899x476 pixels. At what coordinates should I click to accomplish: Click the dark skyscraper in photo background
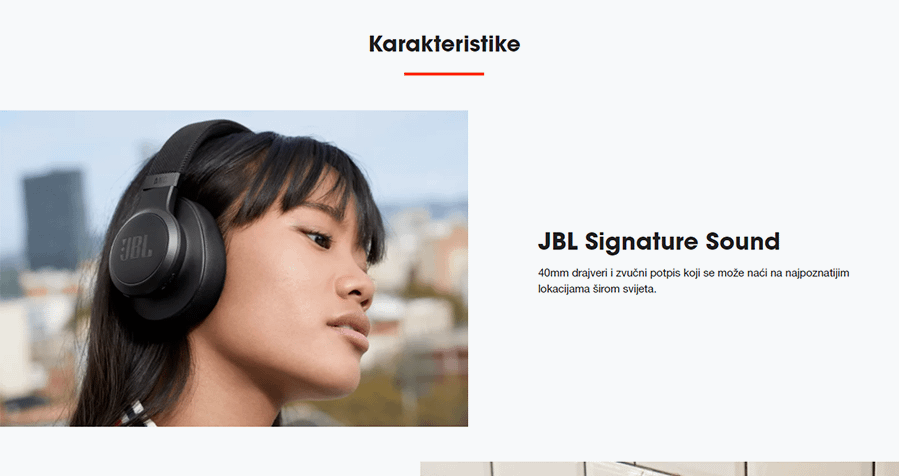click(56, 218)
